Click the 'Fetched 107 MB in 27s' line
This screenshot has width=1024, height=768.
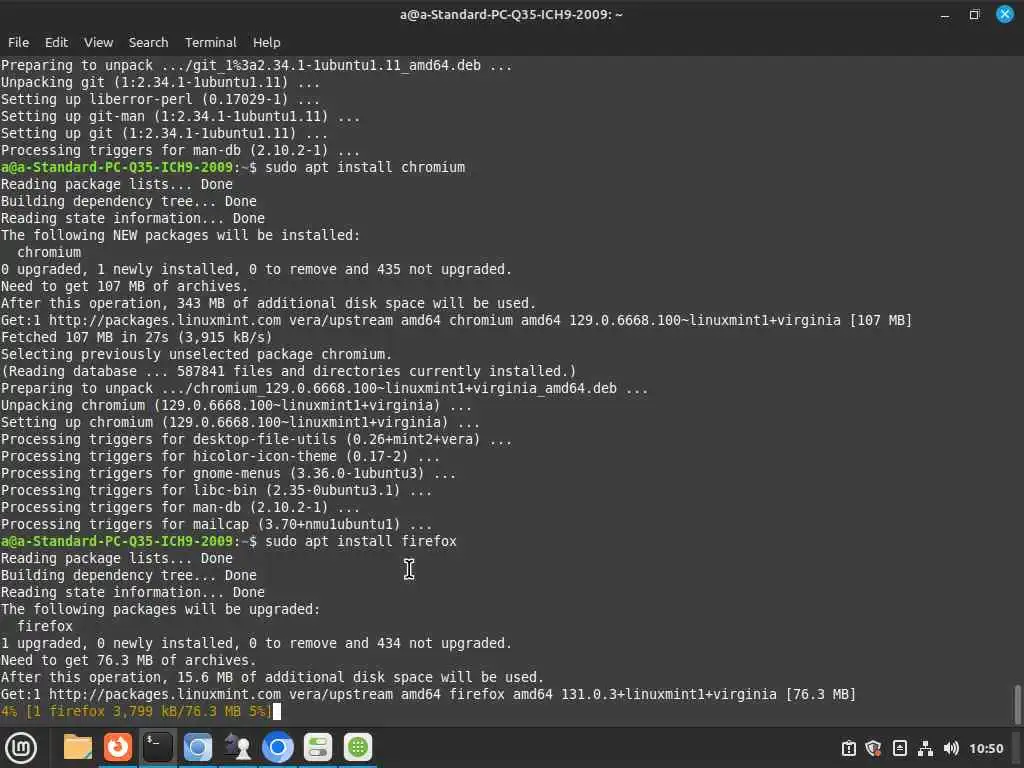point(136,337)
